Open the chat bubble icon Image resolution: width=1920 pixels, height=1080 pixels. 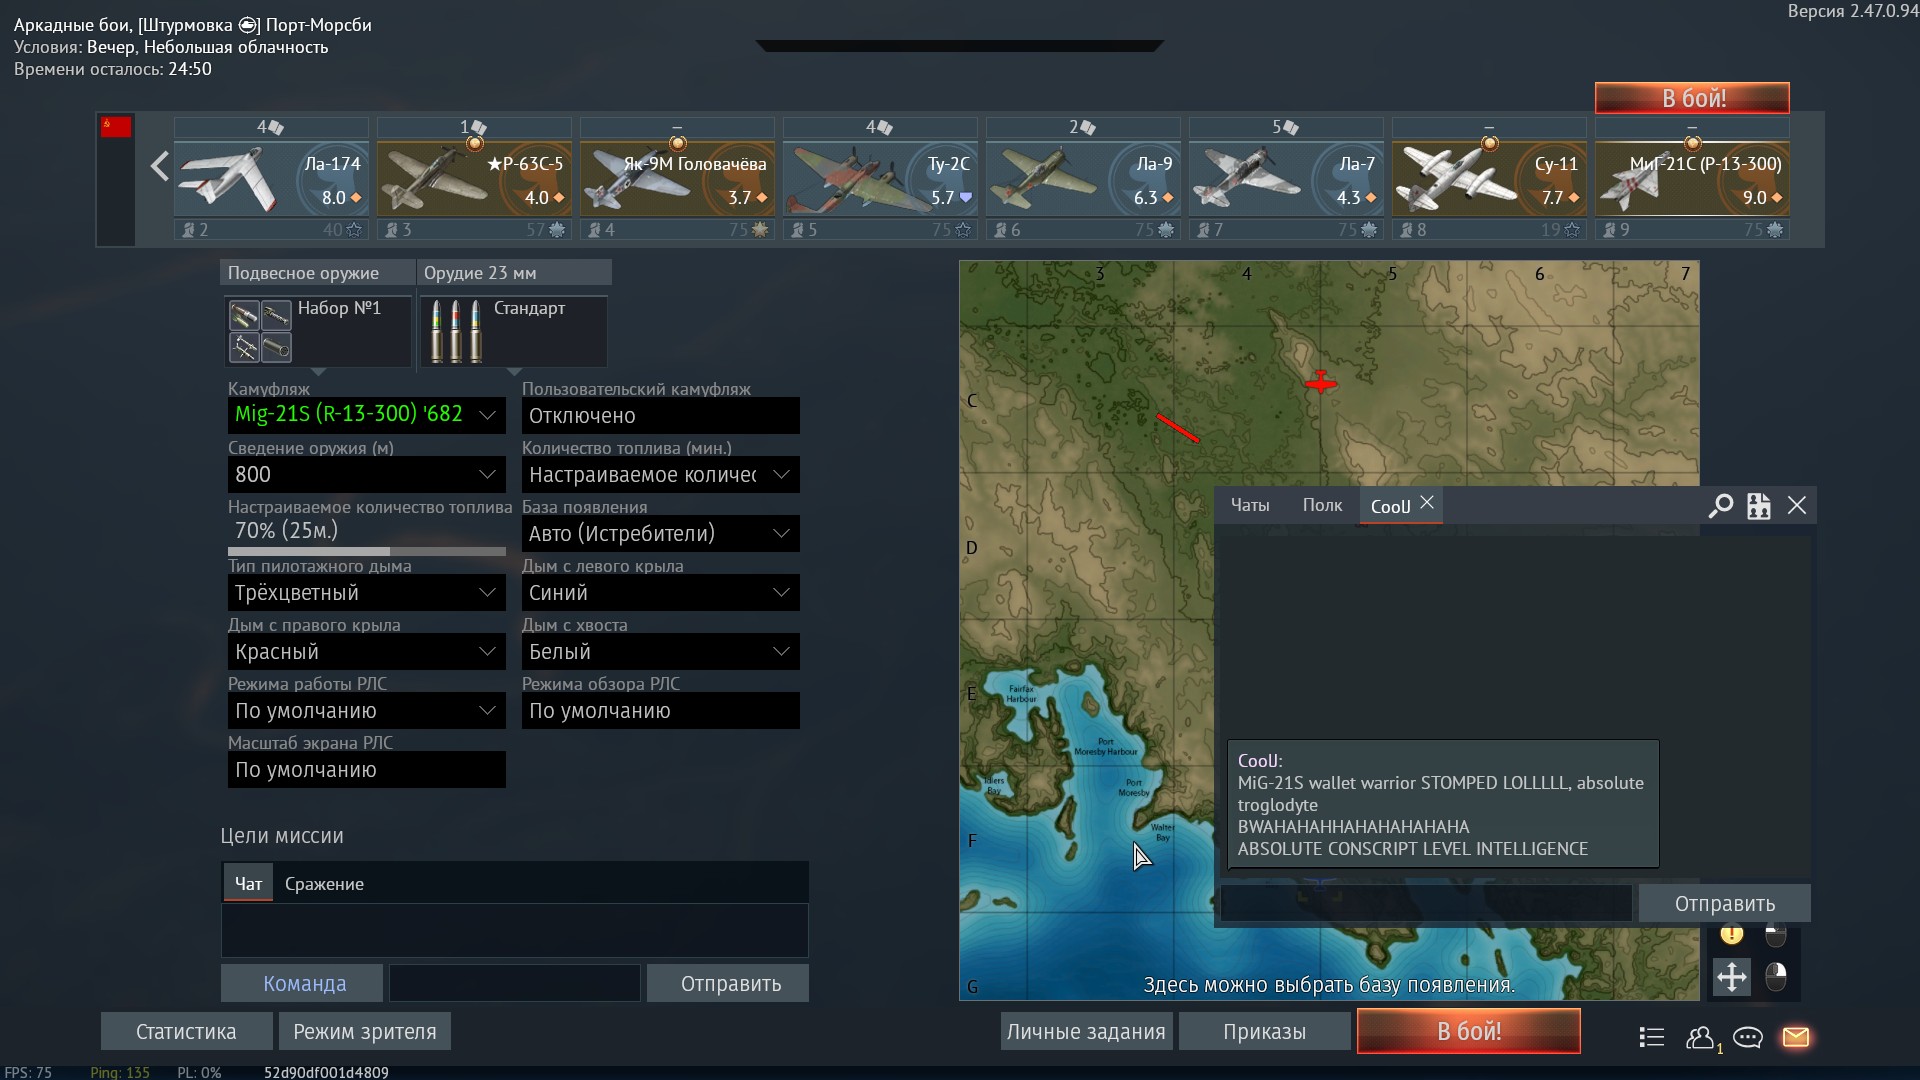(x=1747, y=1037)
